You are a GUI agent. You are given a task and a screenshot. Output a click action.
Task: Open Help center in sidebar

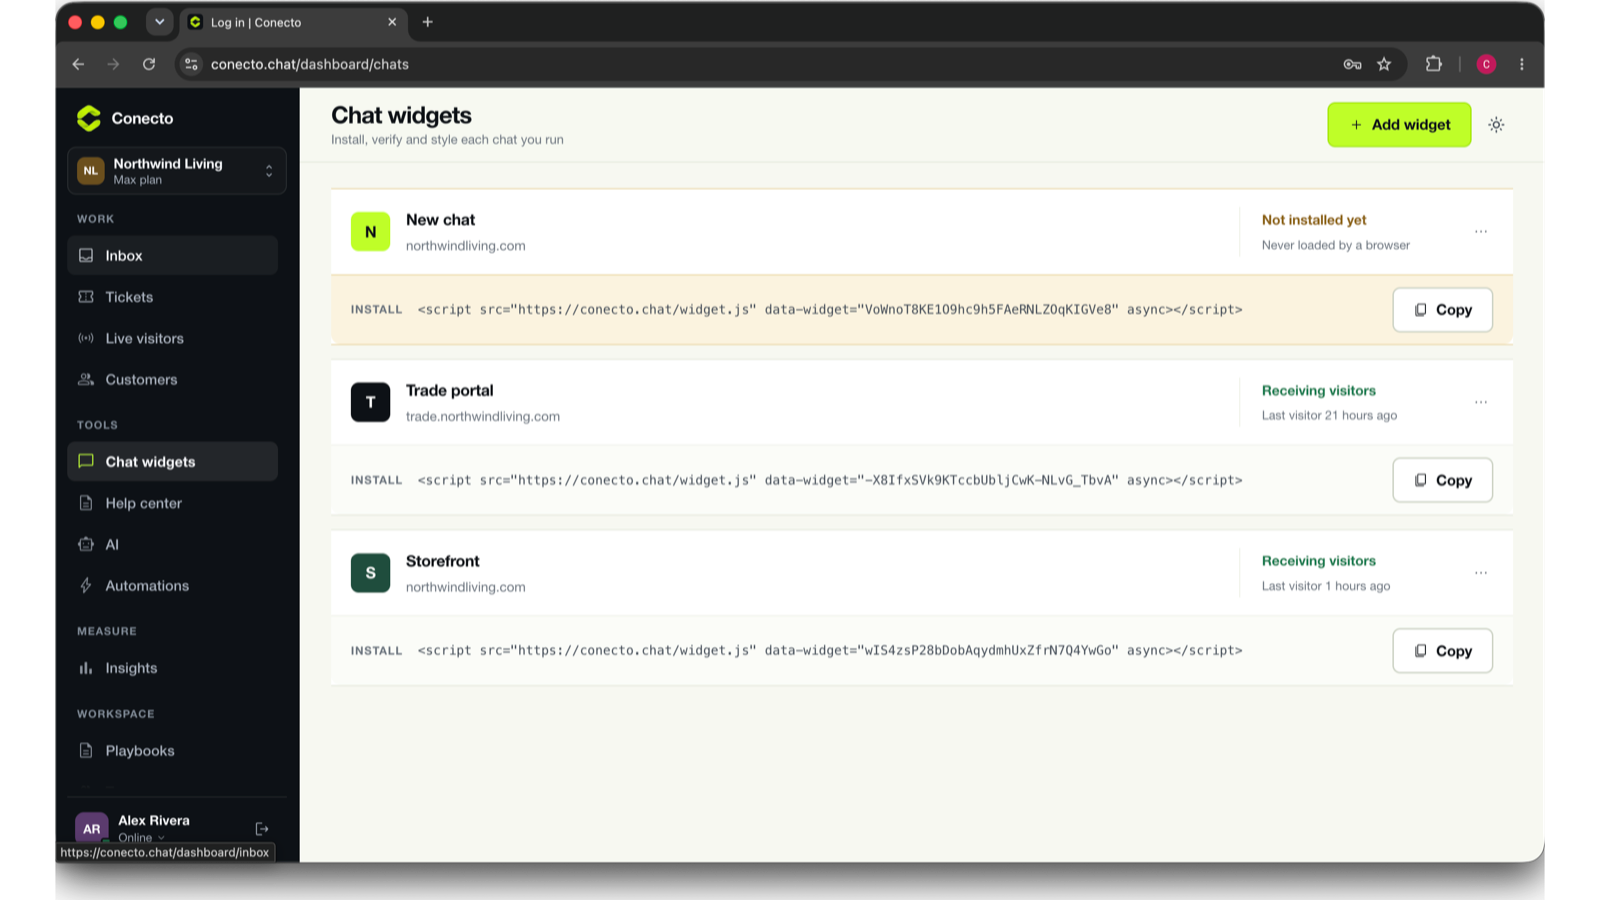(x=172, y=503)
